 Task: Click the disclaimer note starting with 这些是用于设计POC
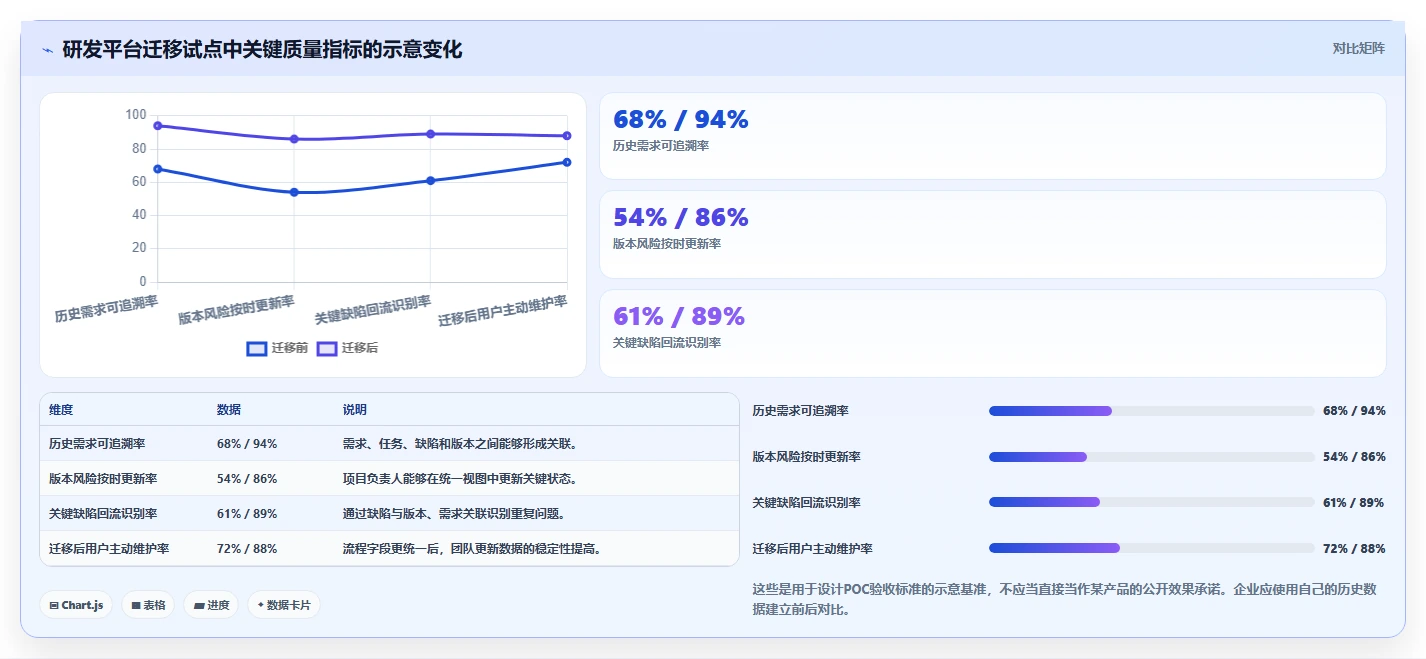[x=1065, y=599]
